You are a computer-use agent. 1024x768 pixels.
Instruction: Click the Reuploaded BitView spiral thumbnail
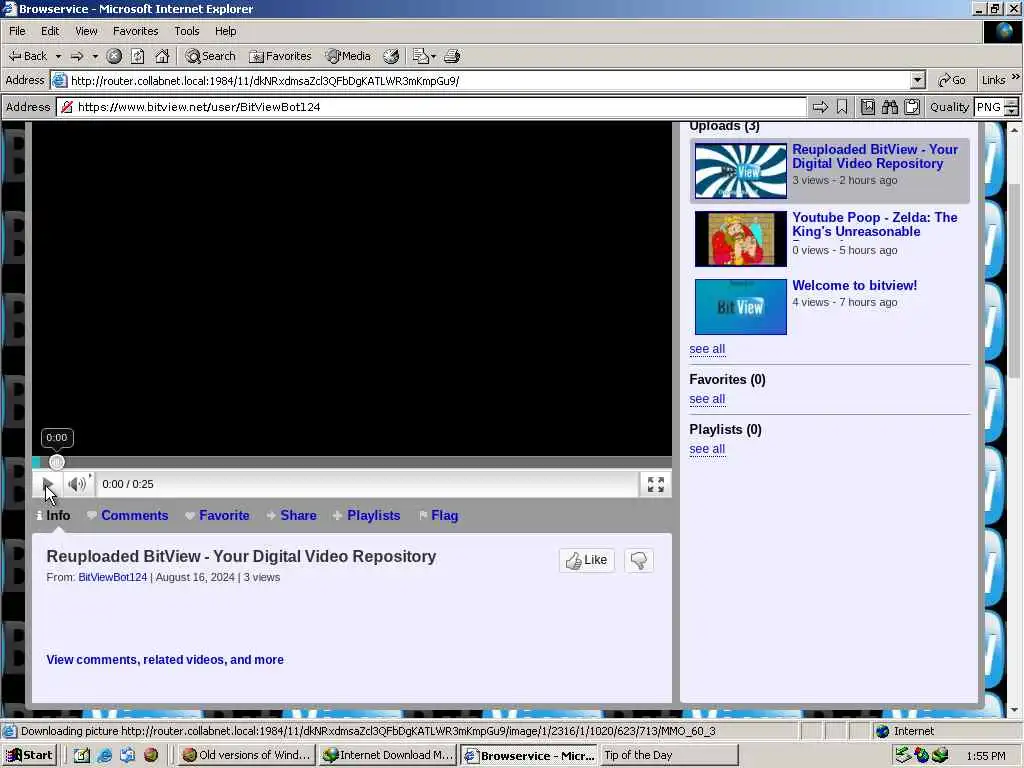[741, 170]
